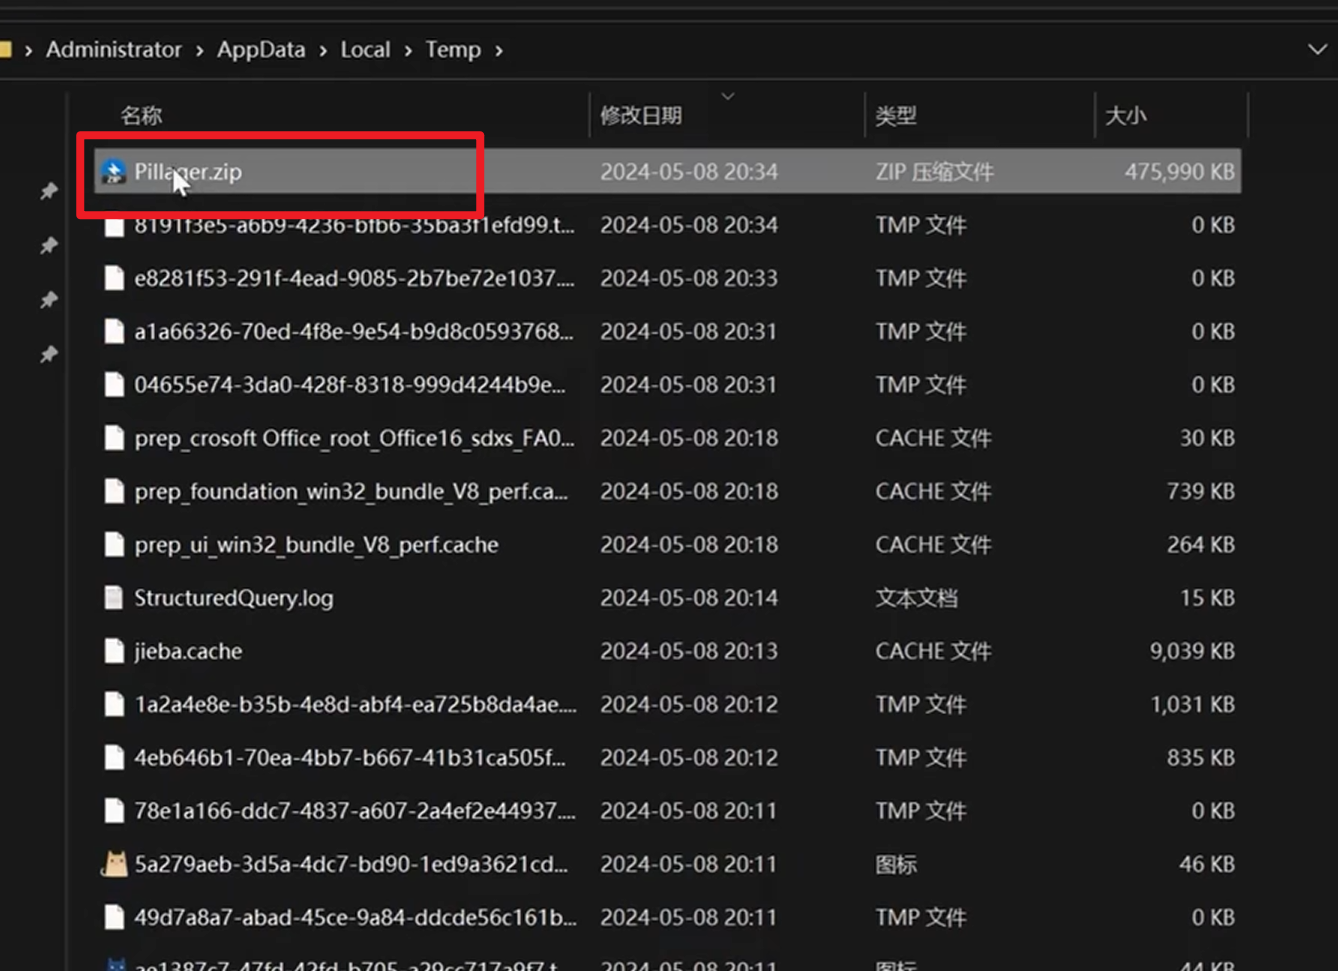Viewport: 1338px width, 971px height.
Task: Expand the chevron after AppData in the path
Action: click(323, 50)
